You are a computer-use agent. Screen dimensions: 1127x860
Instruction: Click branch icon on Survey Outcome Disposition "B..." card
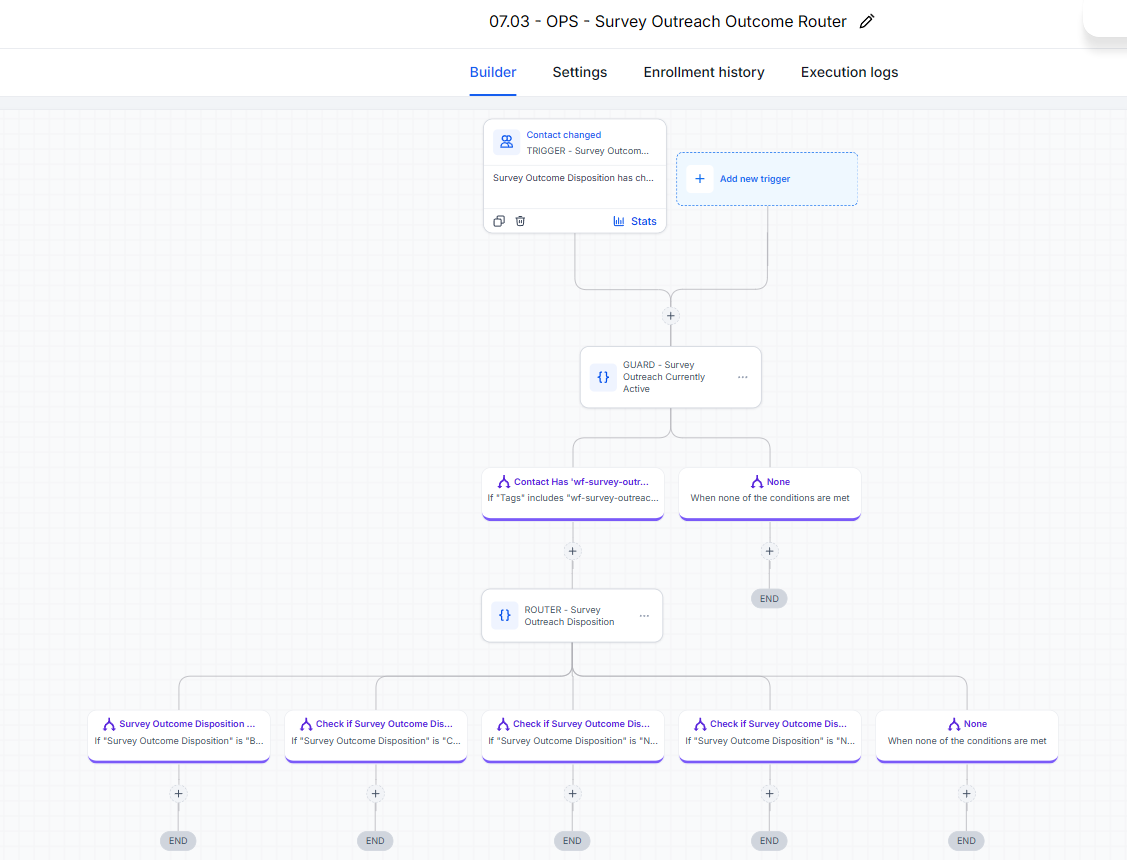pos(109,724)
